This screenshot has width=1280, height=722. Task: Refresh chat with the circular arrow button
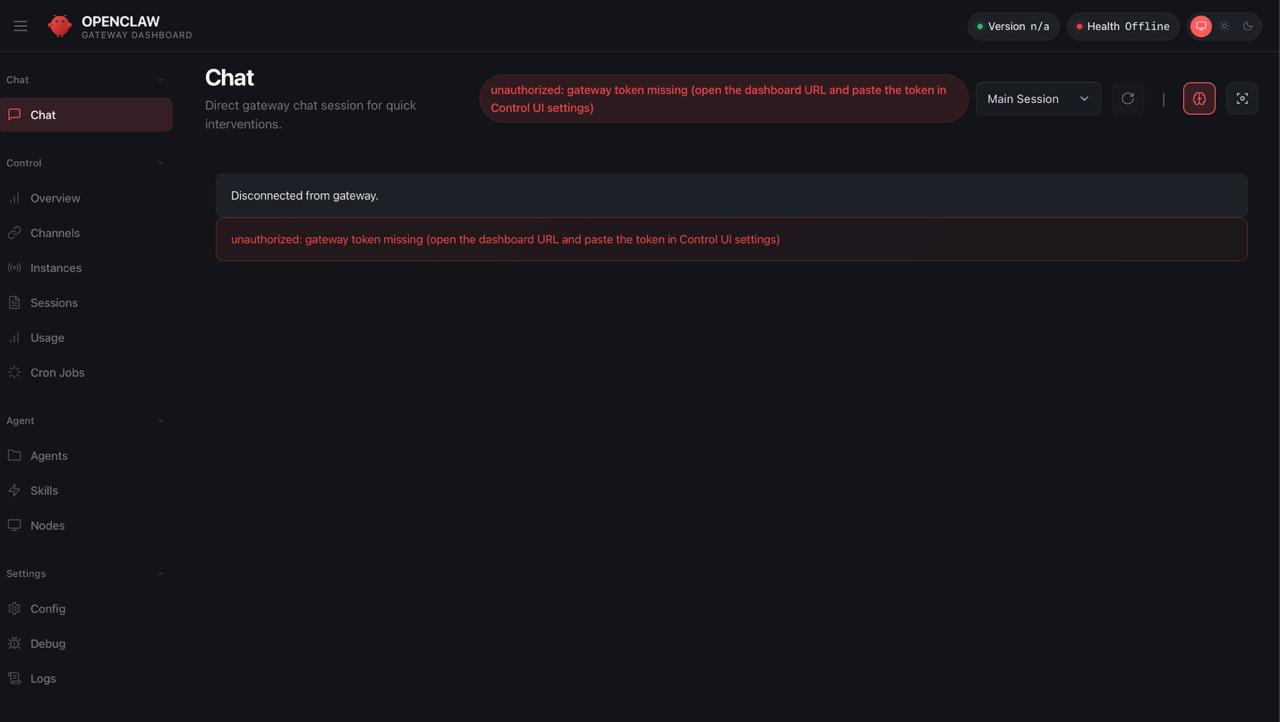tap(1128, 99)
